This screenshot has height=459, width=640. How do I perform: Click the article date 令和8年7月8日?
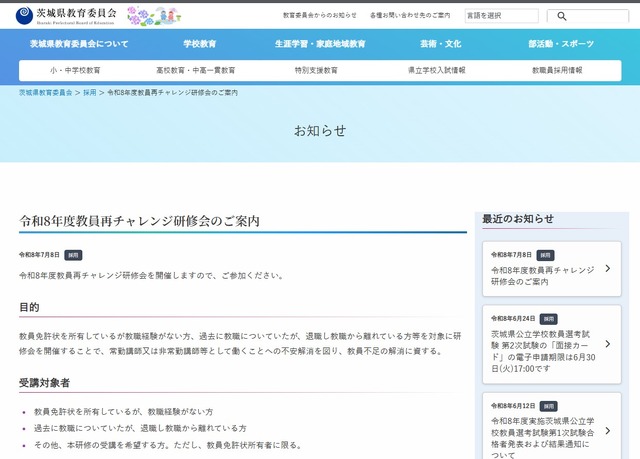(39, 255)
